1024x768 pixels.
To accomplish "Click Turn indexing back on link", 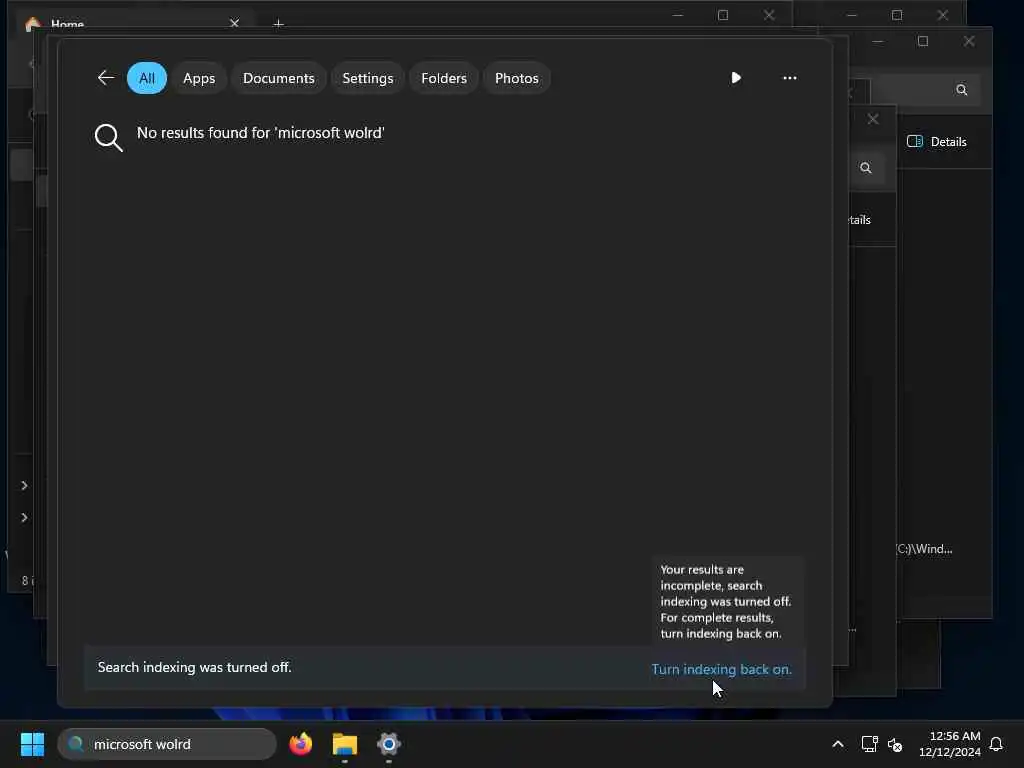I will [x=721, y=669].
